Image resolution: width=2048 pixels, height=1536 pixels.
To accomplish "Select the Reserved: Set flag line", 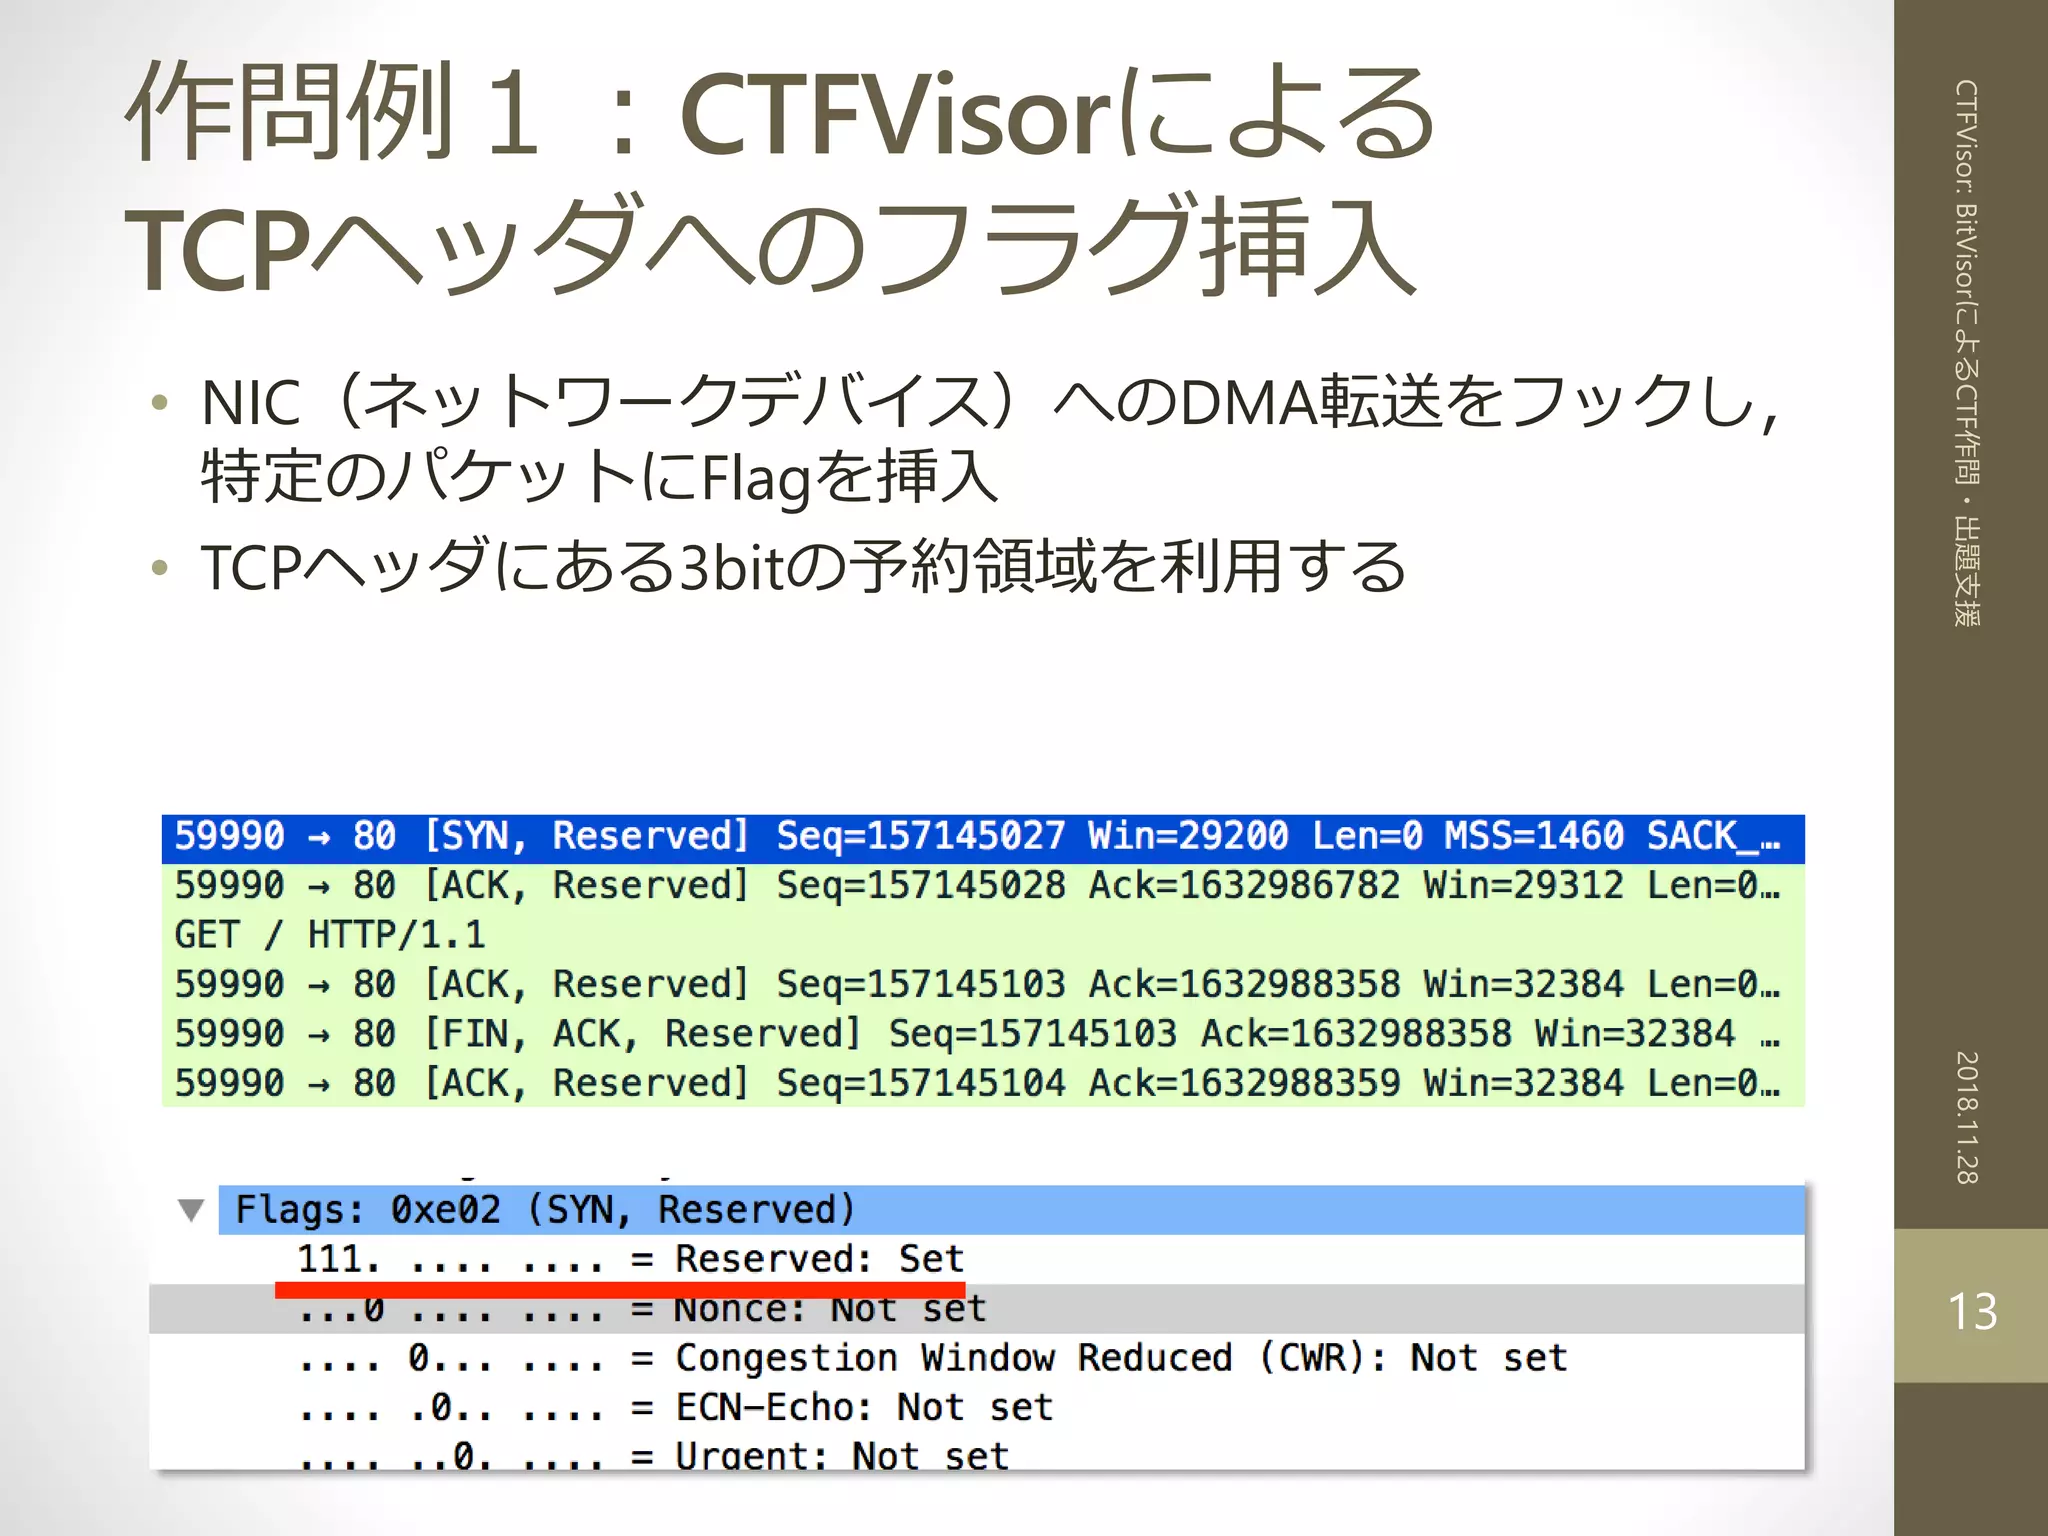I will [977, 1259].
